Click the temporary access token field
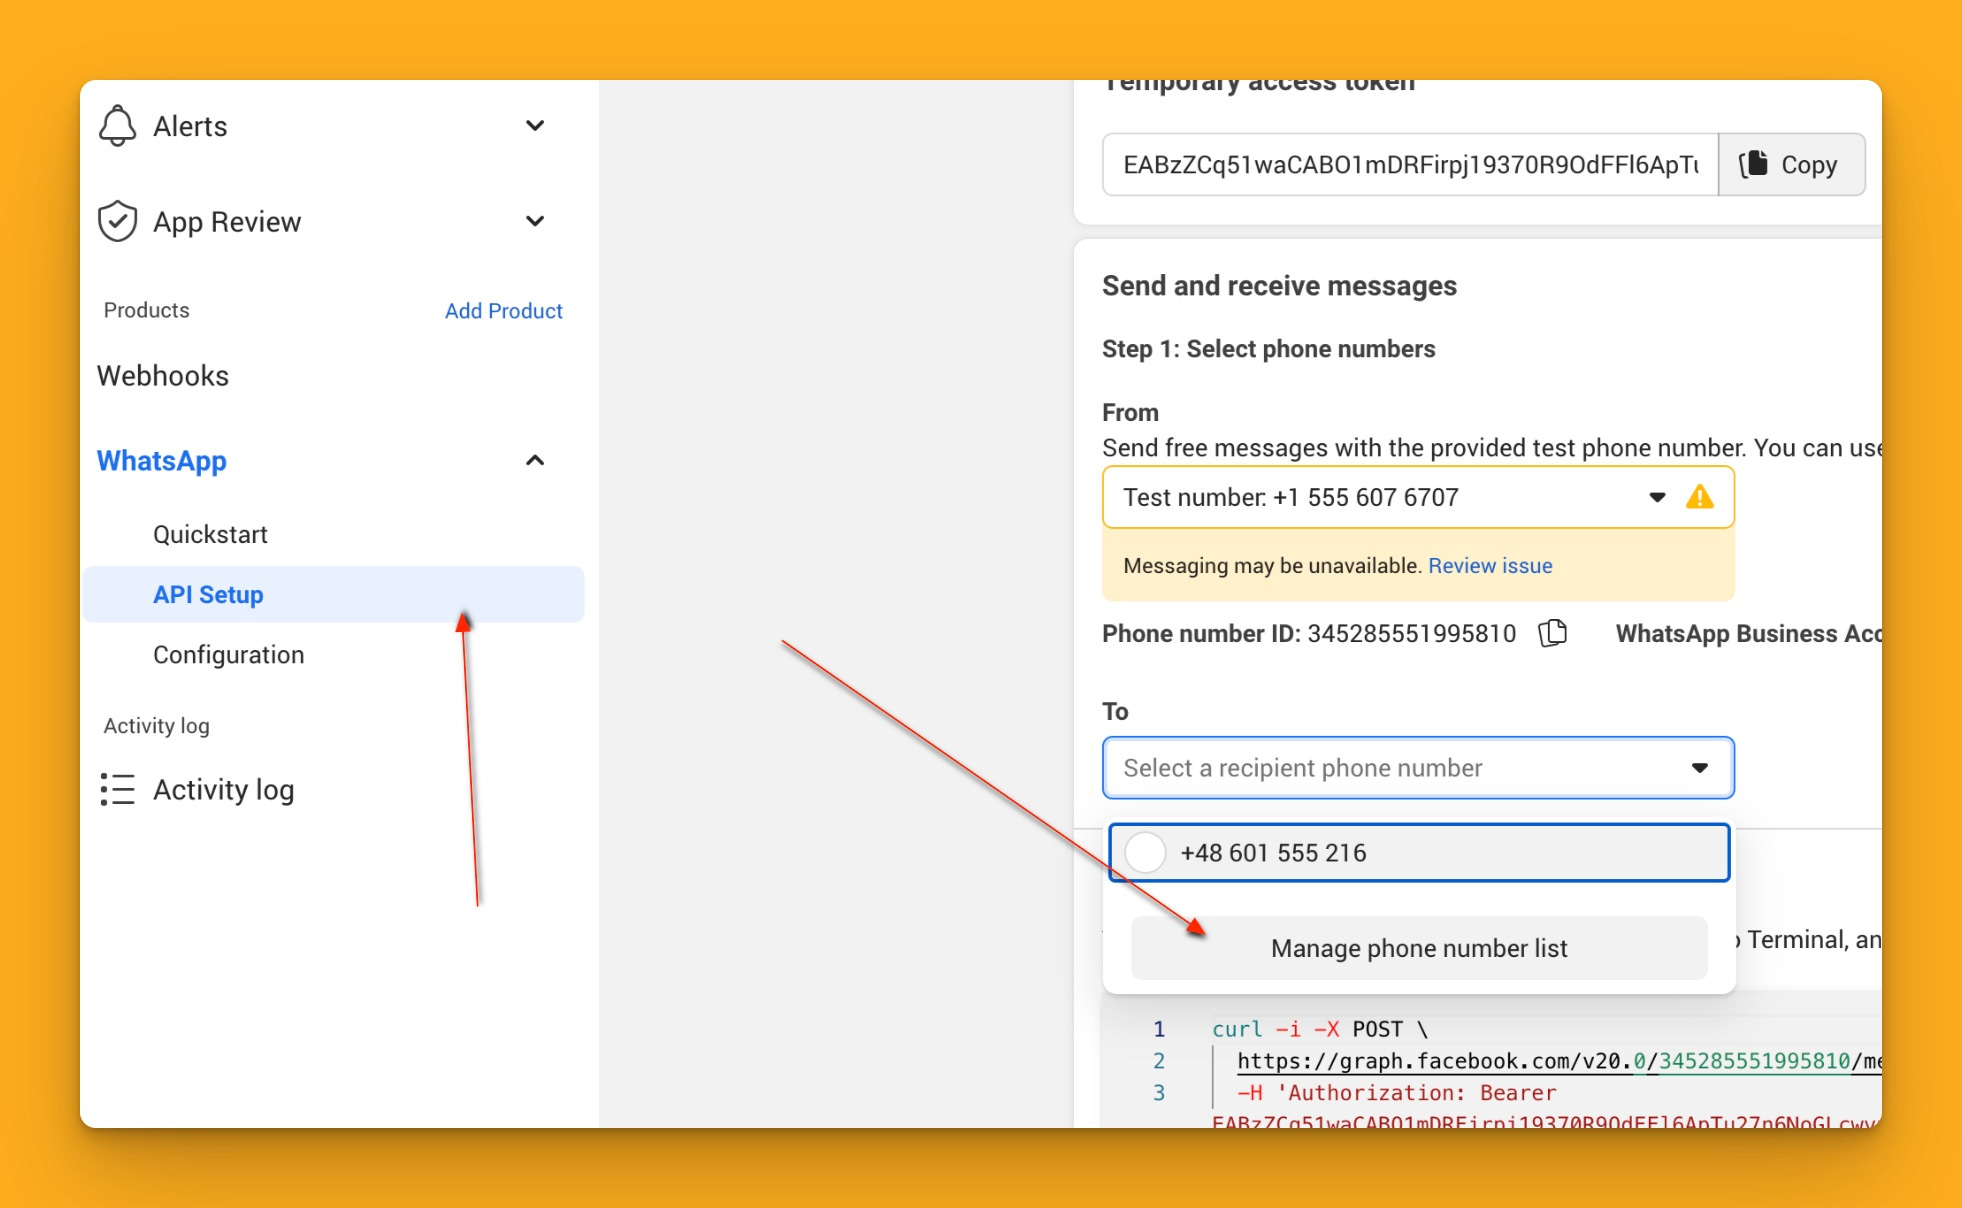1962x1208 pixels. (x=1409, y=164)
